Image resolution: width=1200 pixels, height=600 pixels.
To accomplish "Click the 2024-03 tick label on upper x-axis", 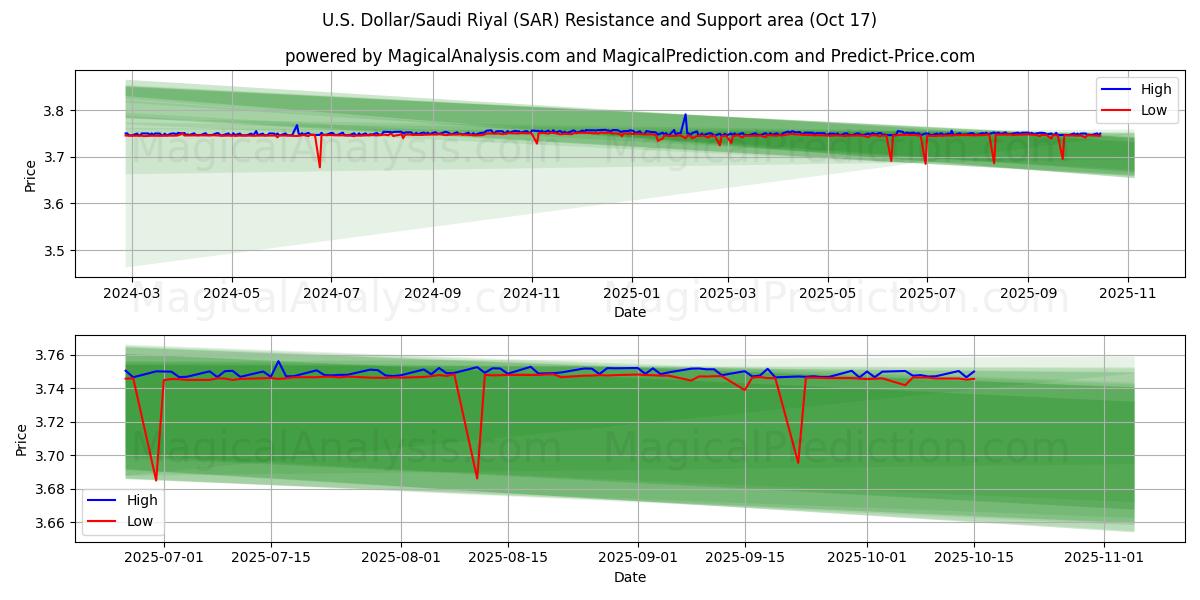I will 132,294.
